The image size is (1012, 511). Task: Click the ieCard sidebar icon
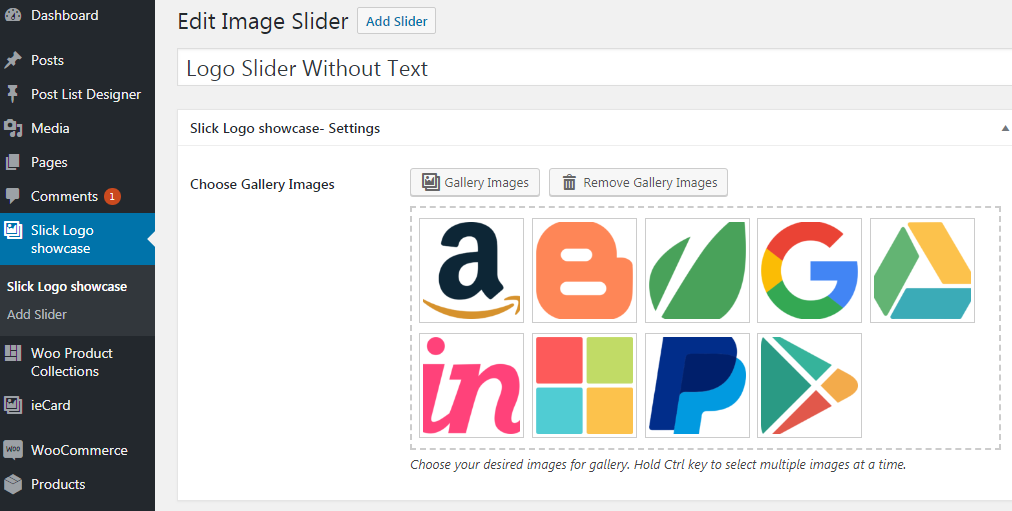[13, 405]
